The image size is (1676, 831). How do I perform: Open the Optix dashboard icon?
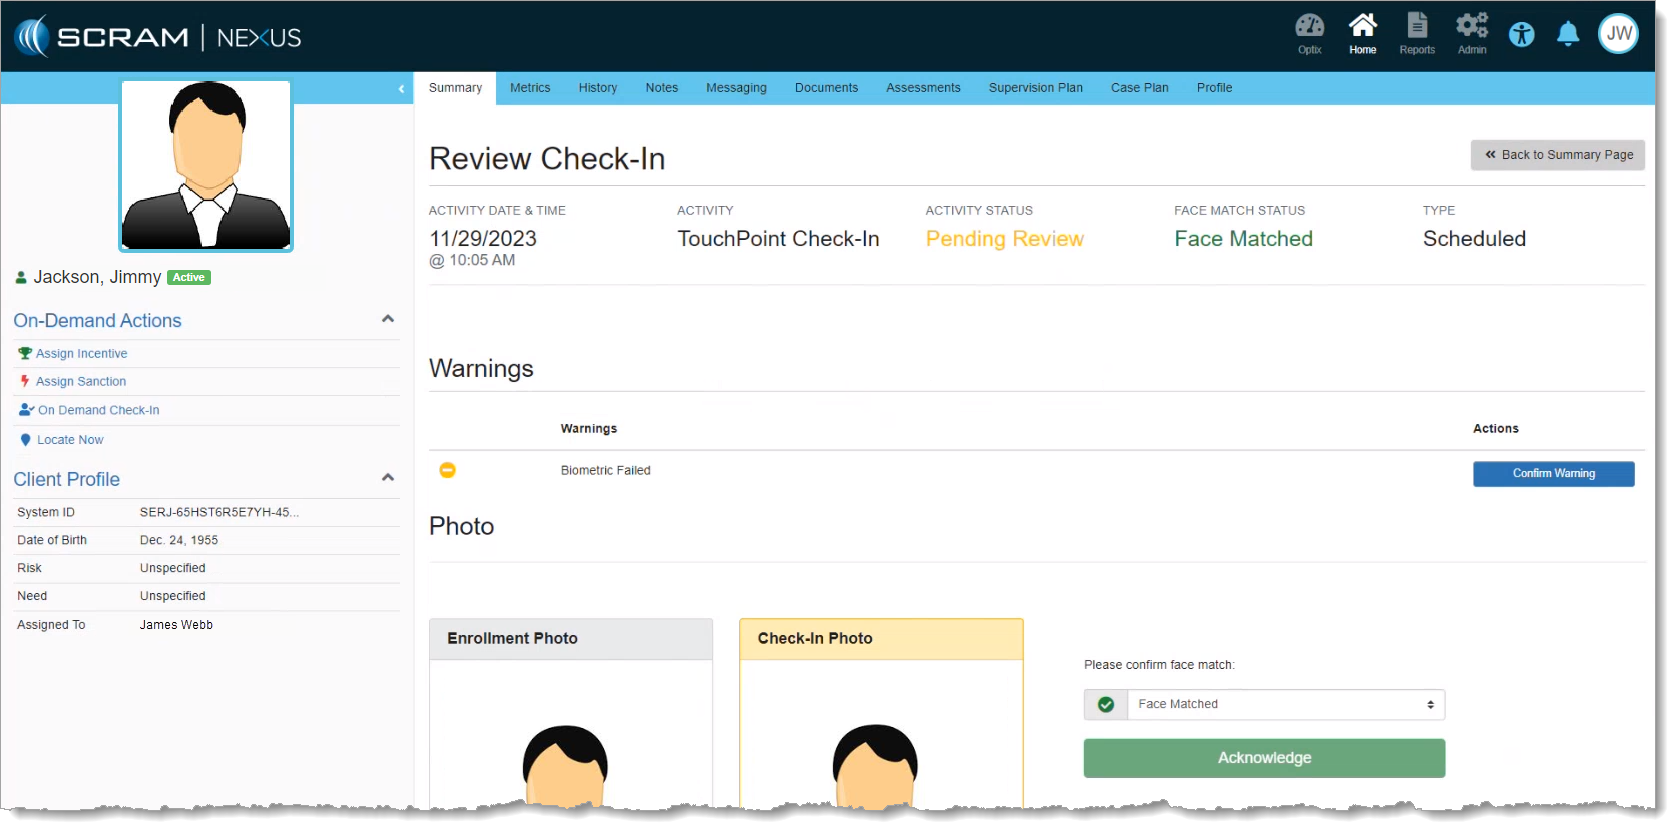1309,33
